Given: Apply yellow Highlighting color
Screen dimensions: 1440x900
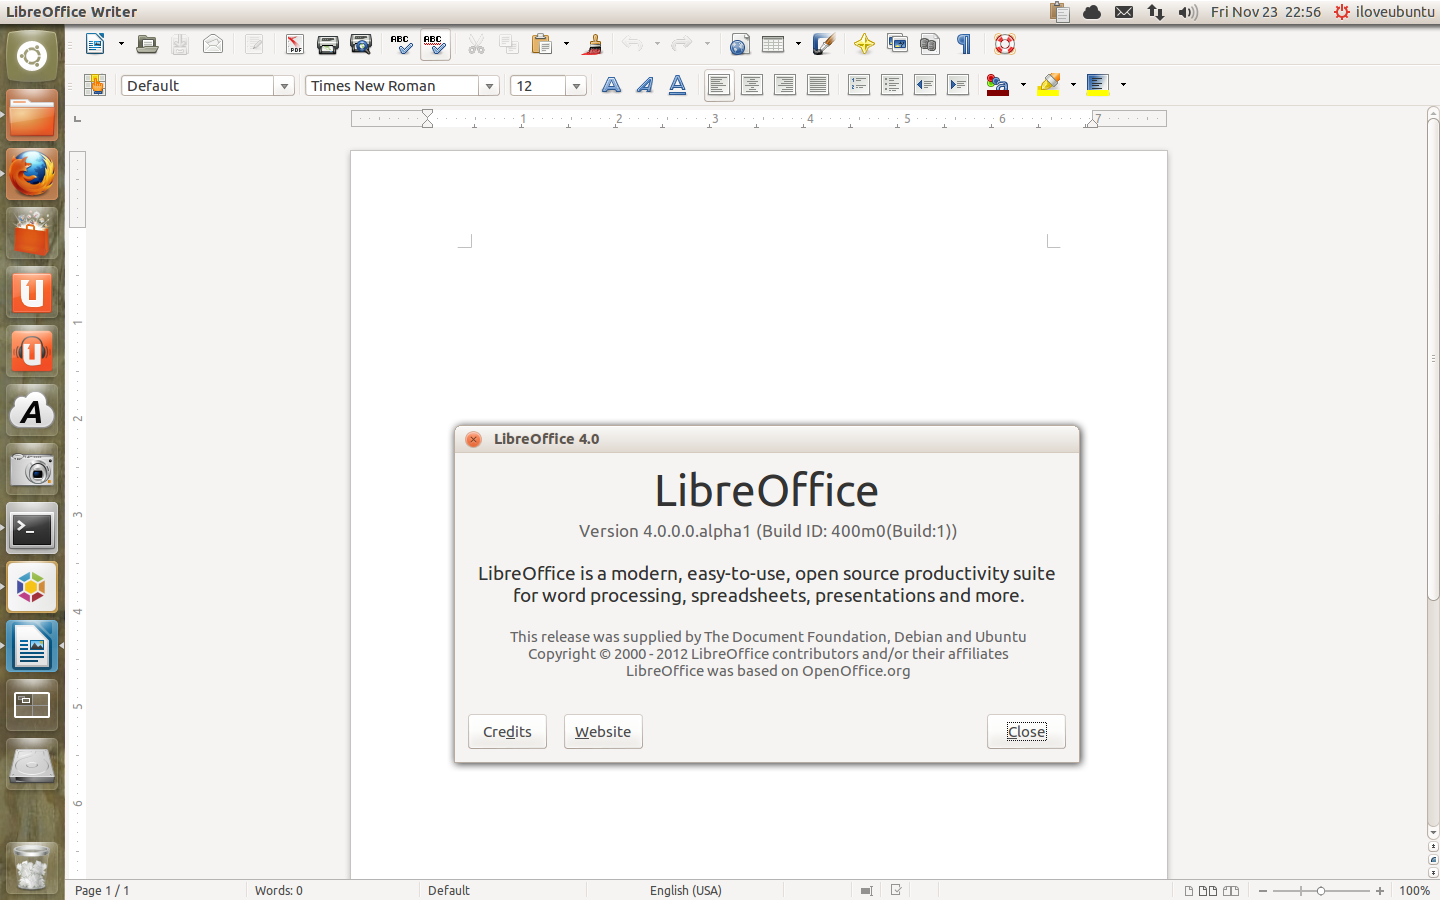Looking at the screenshot, I should tap(1048, 85).
